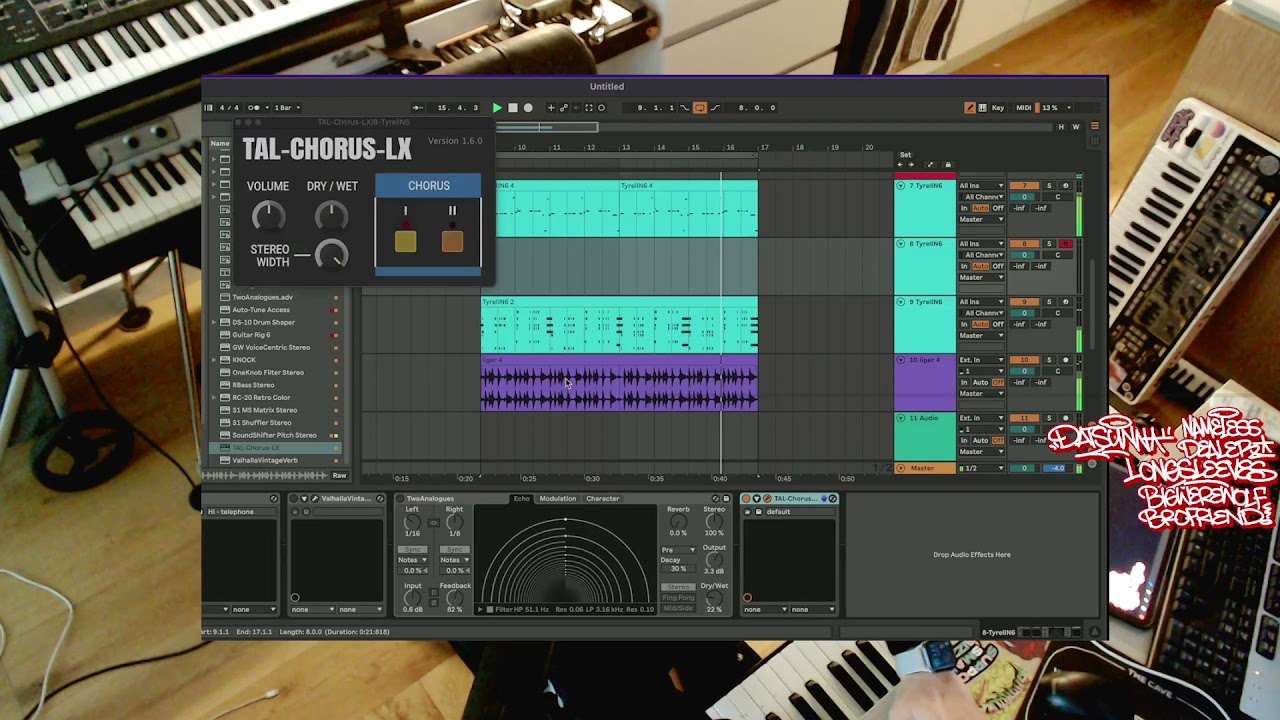Click the stacked-lines icon beside the W button
The height and width of the screenshot is (720, 1280).
point(1095,126)
